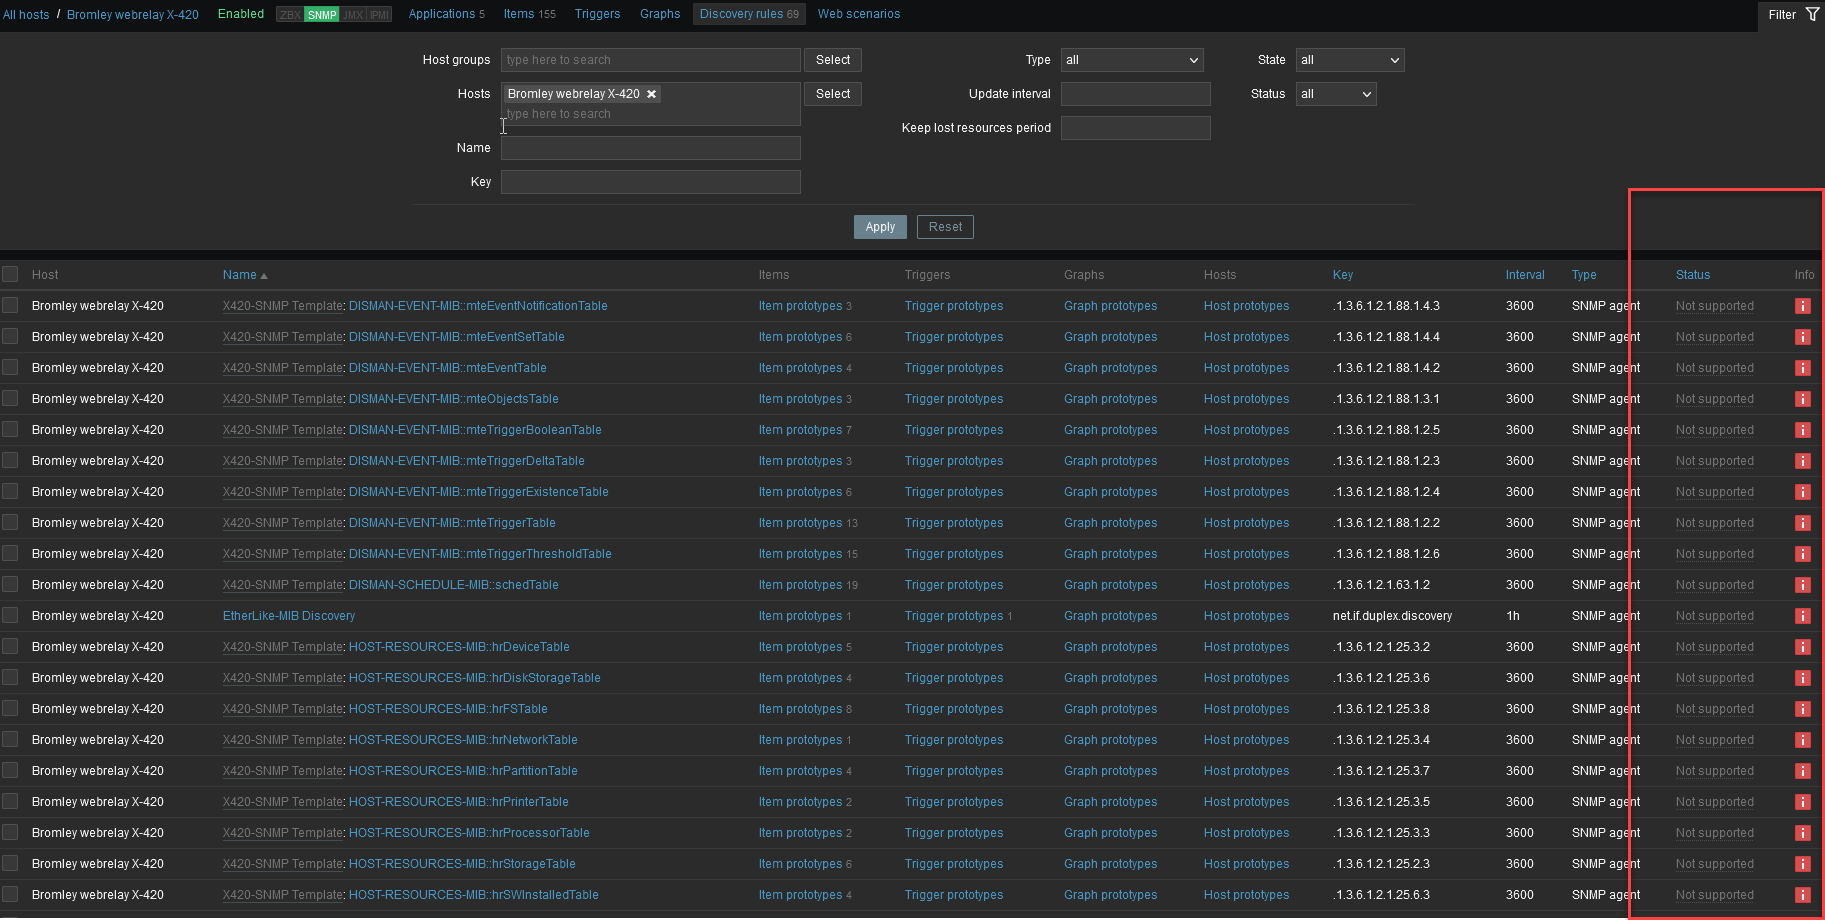Open the Items tab
The width and height of the screenshot is (1825, 920).
click(529, 14)
